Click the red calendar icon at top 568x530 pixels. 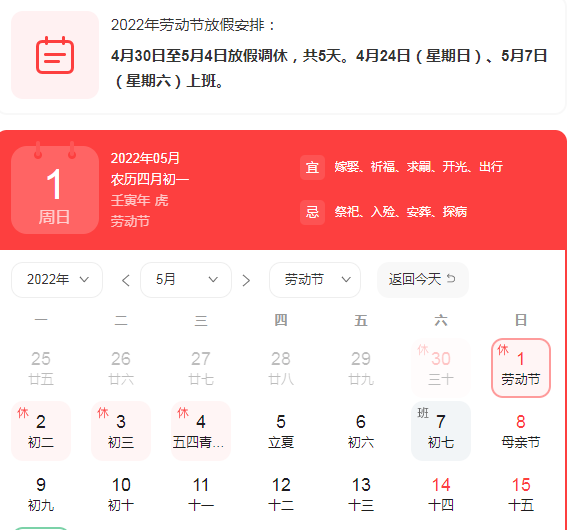click(x=55, y=55)
